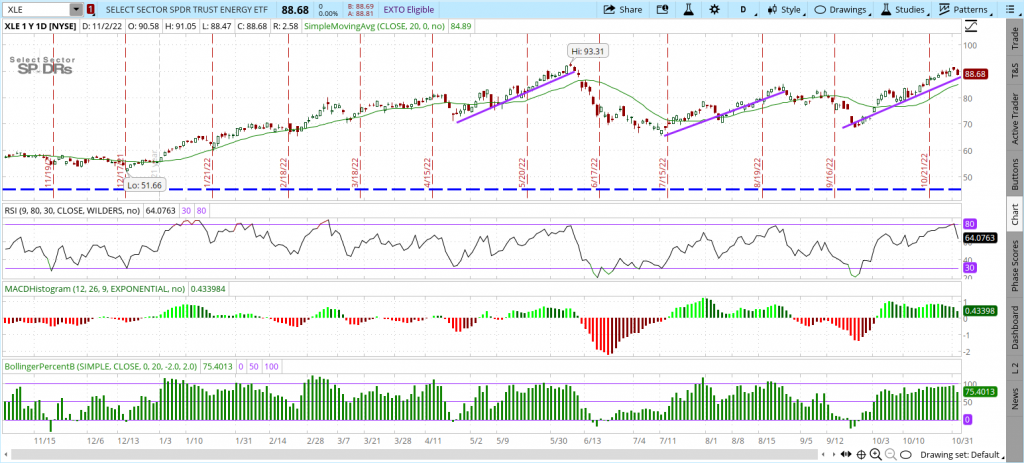Open the Studies dropdown menu
Image resolution: width=1024 pixels, height=463 pixels.
click(x=904, y=10)
